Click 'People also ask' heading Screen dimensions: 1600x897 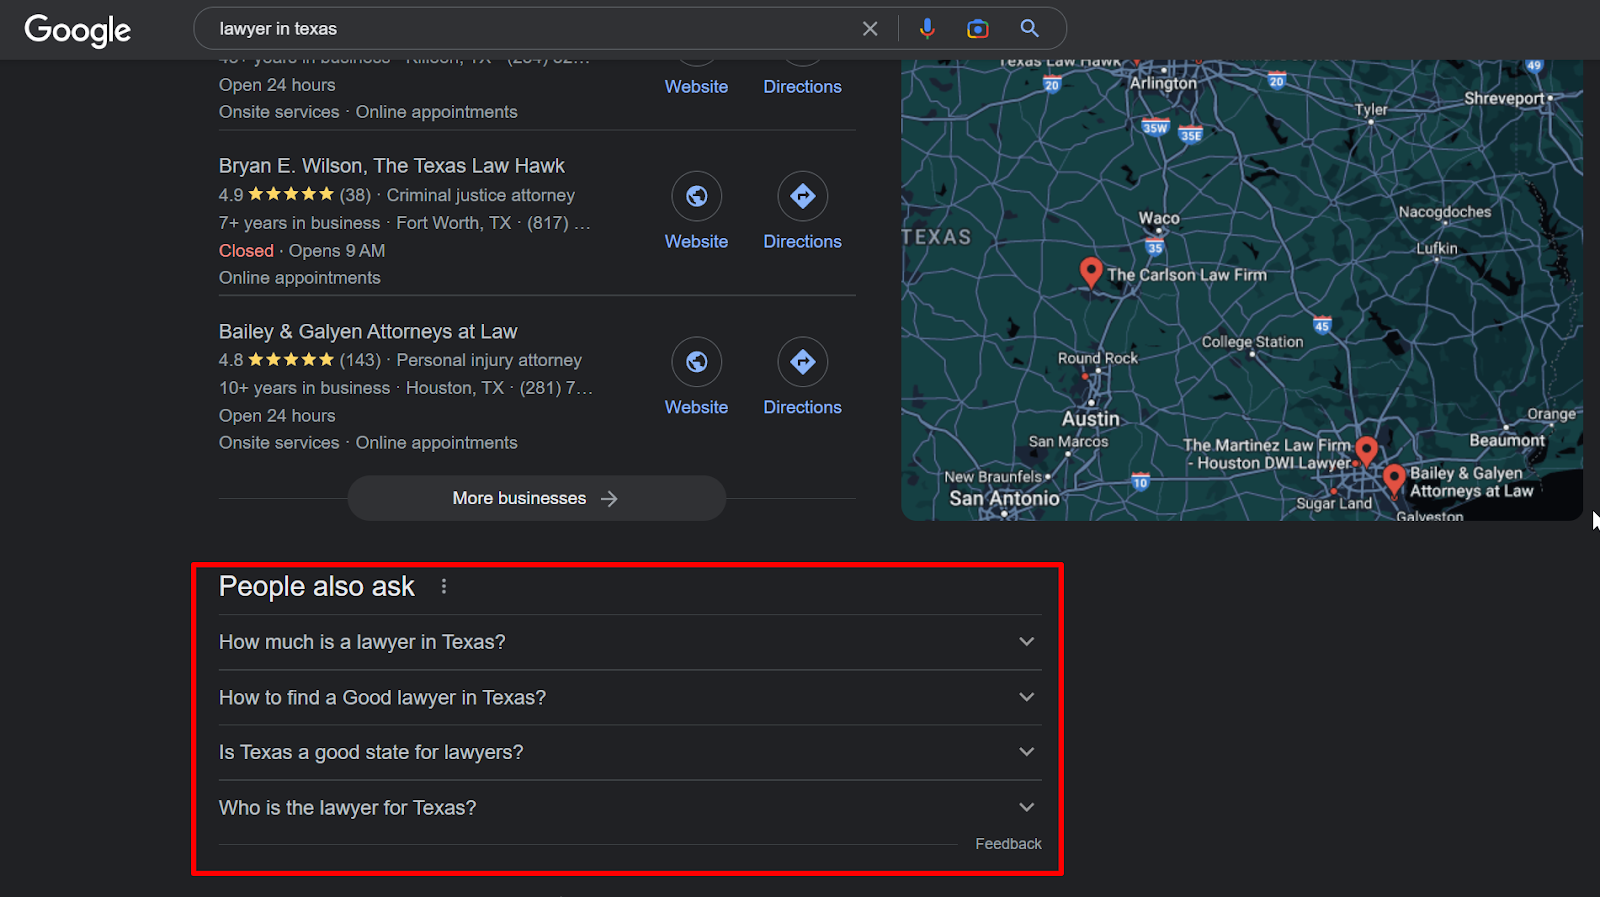coord(316,587)
